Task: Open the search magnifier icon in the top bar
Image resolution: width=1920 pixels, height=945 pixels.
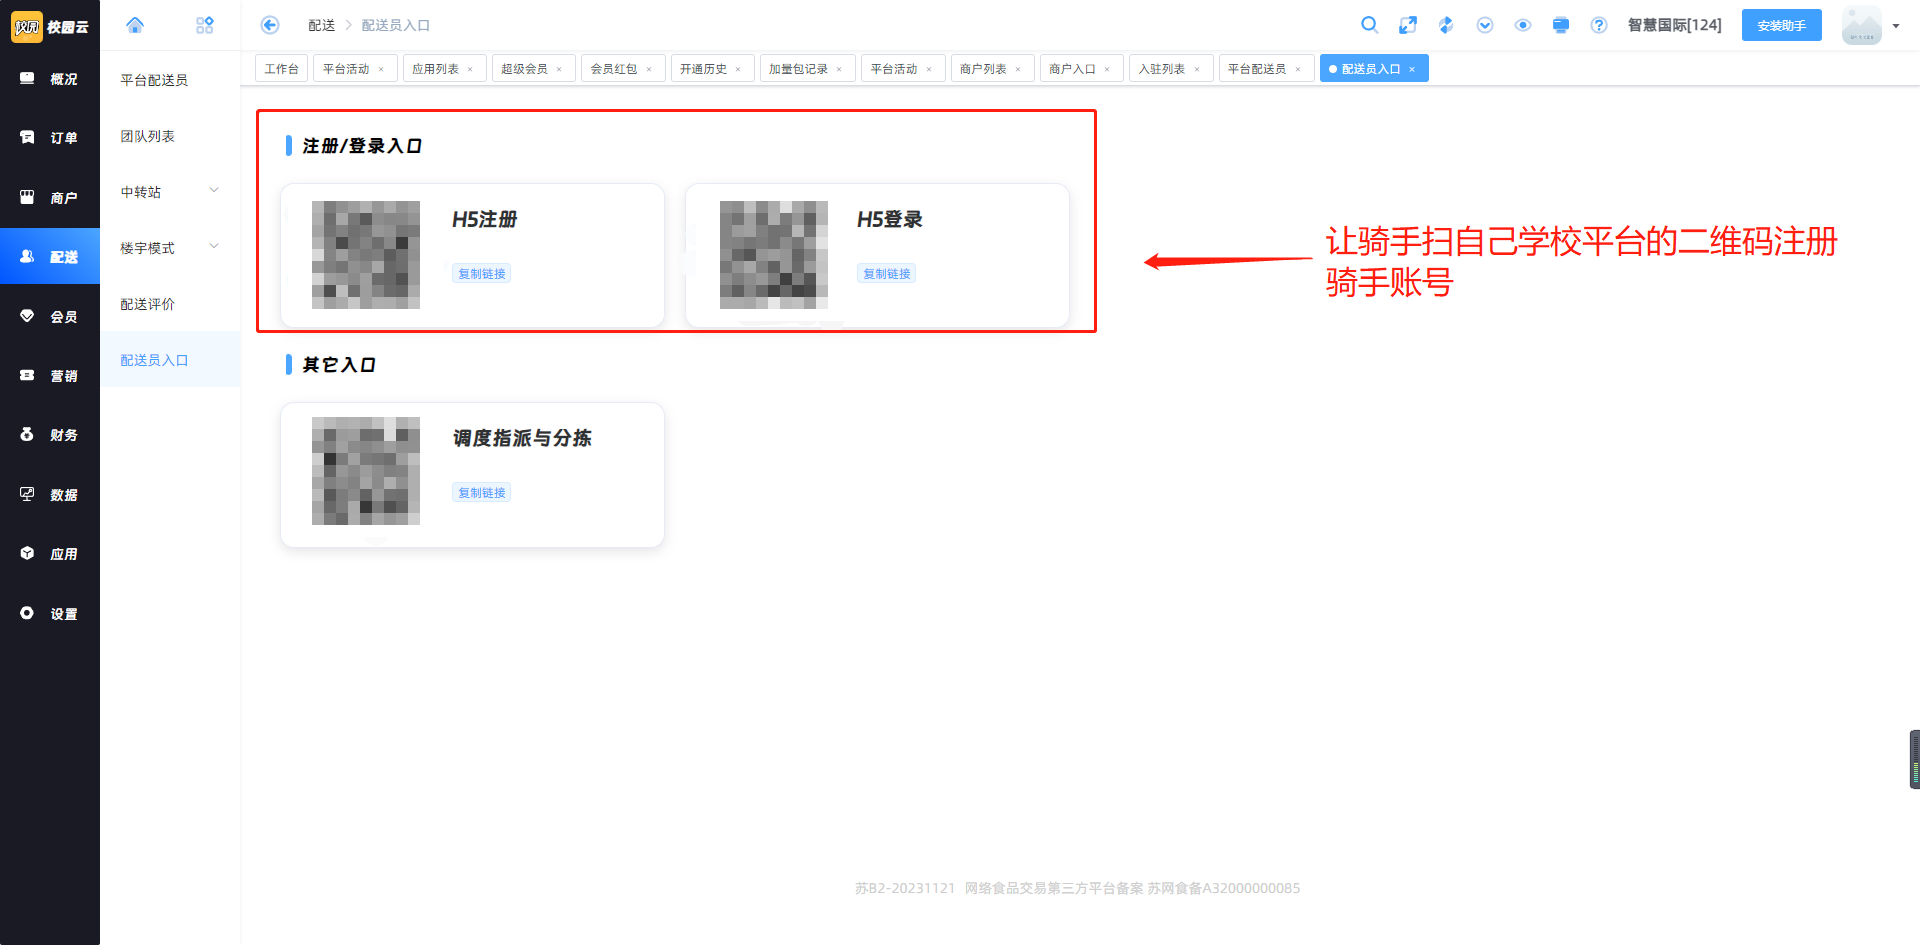Action: tap(1370, 25)
